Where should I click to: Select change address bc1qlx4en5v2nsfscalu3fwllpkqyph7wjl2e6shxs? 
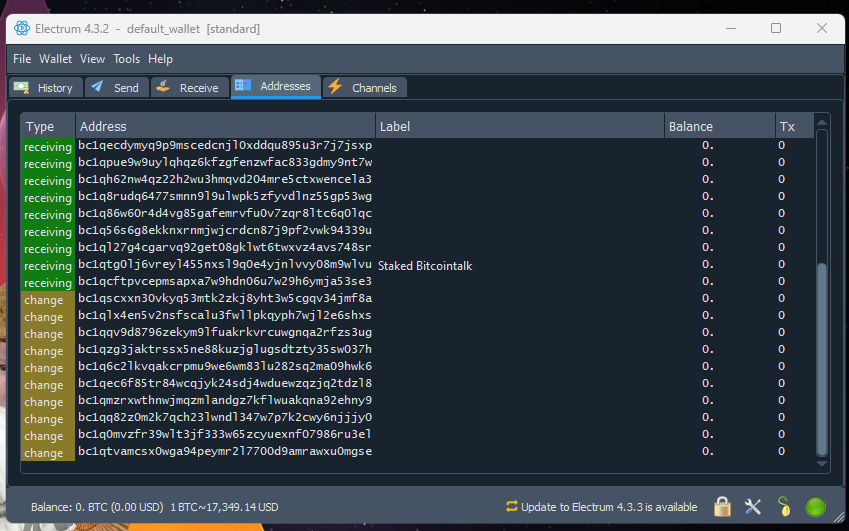click(x=225, y=316)
